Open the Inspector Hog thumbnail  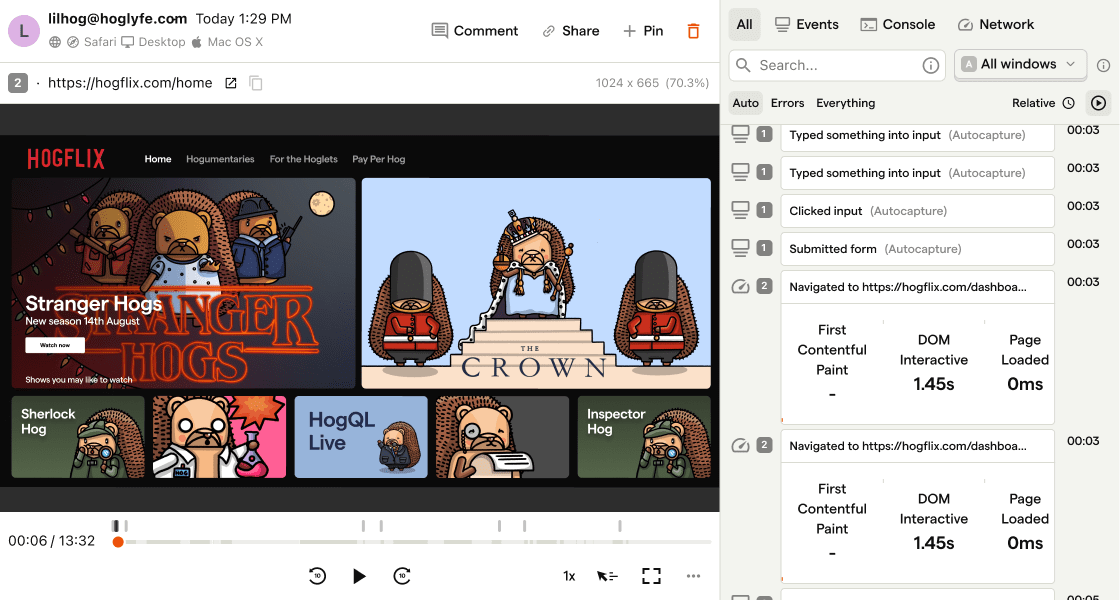coord(644,437)
